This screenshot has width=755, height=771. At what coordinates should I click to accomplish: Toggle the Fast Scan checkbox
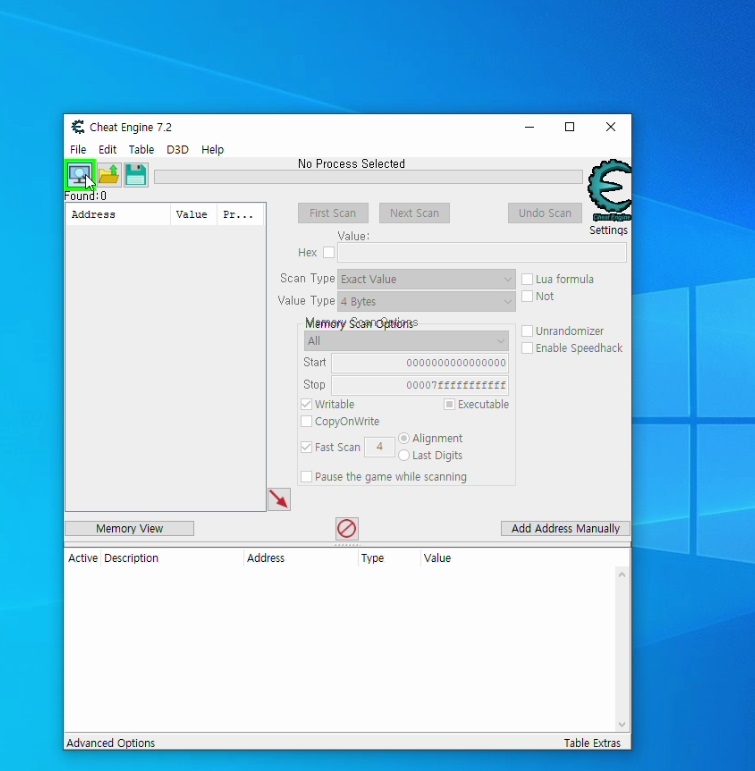click(x=306, y=447)
